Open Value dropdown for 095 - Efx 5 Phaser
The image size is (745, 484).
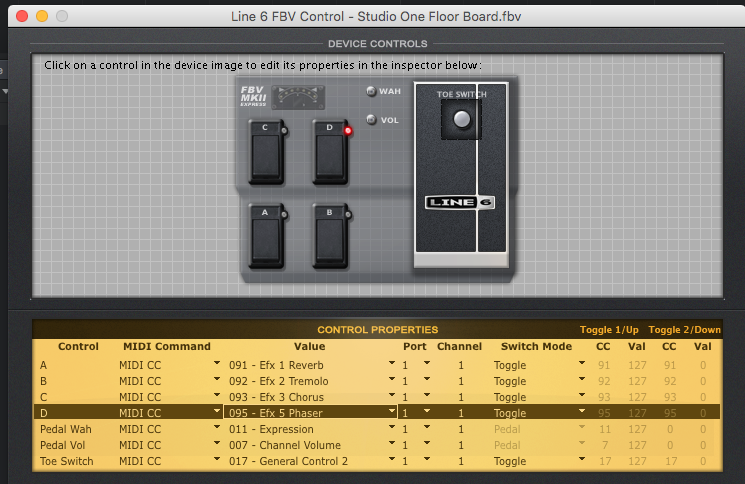[x=392, y=411]
